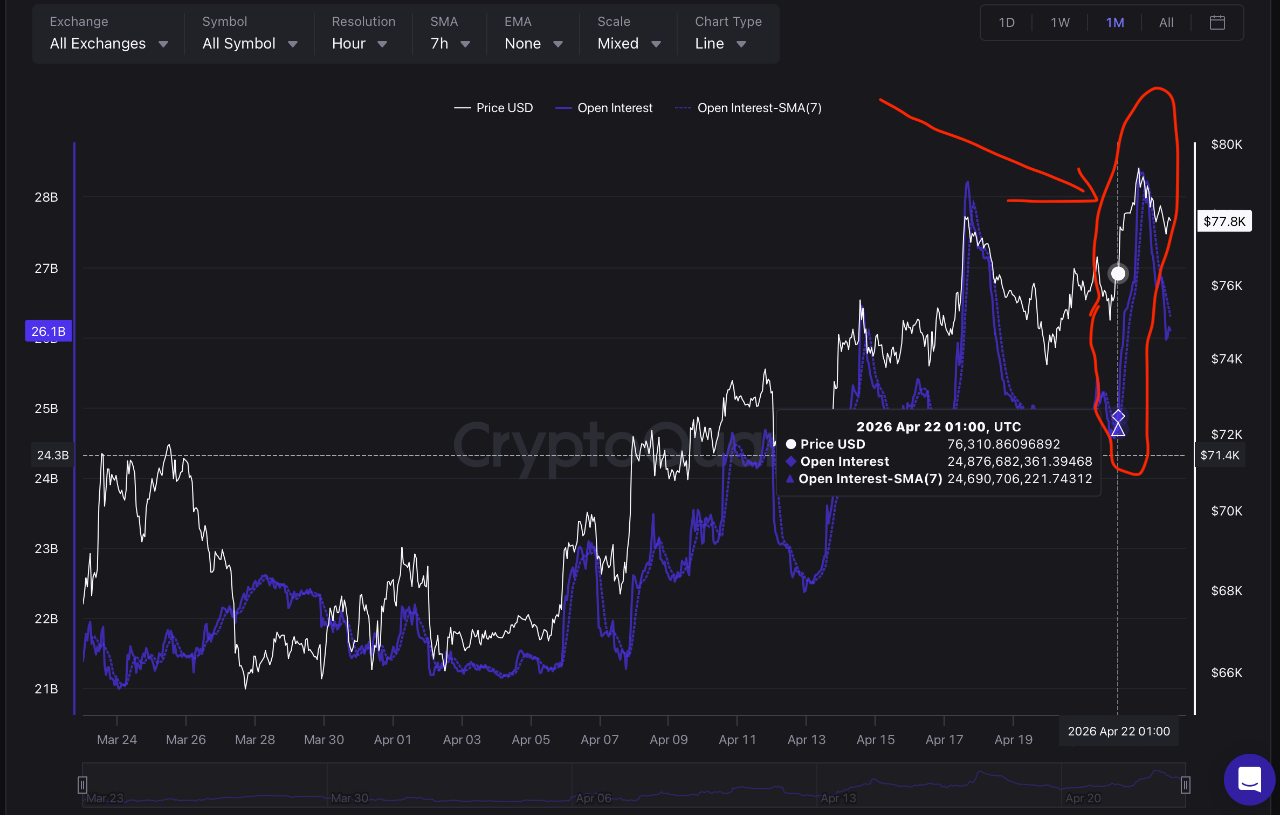
Task: Open the chat support bubble
Action: (x=1249, y=779)
